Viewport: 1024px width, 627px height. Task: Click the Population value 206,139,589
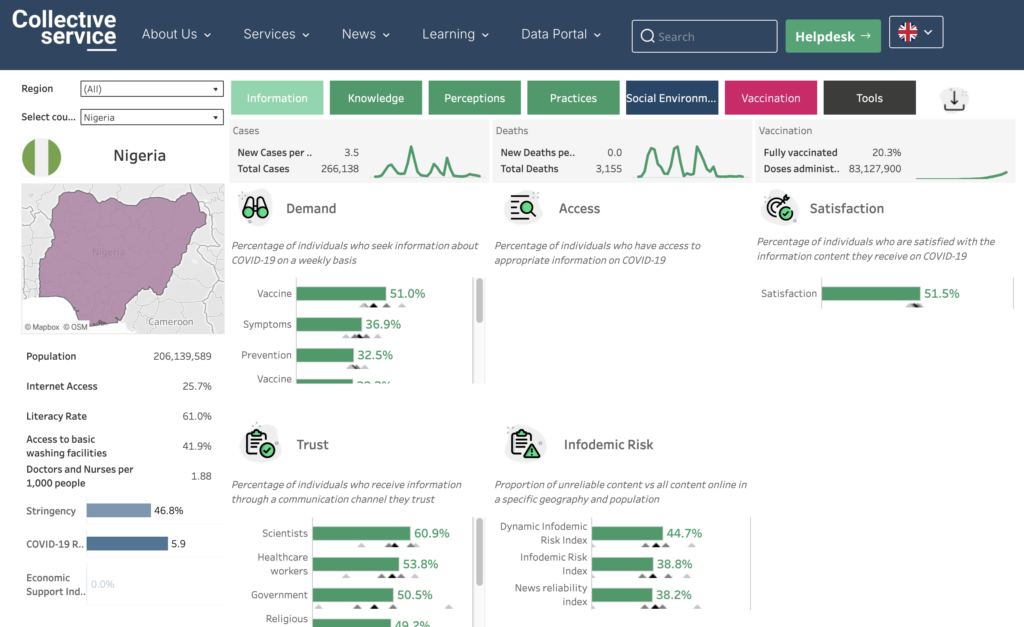(x=182, y=356)
